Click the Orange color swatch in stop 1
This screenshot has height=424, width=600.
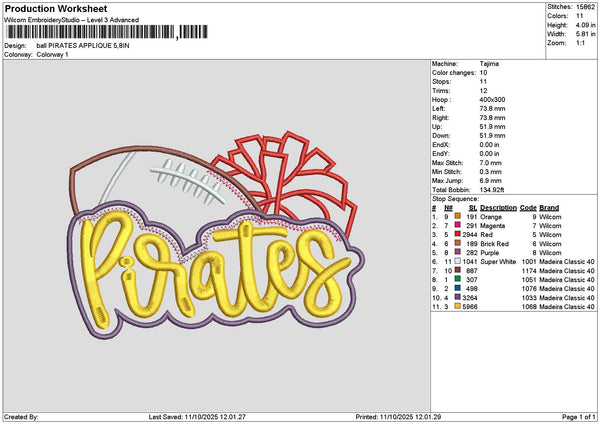pyautogui.click(x=457, y=216)
